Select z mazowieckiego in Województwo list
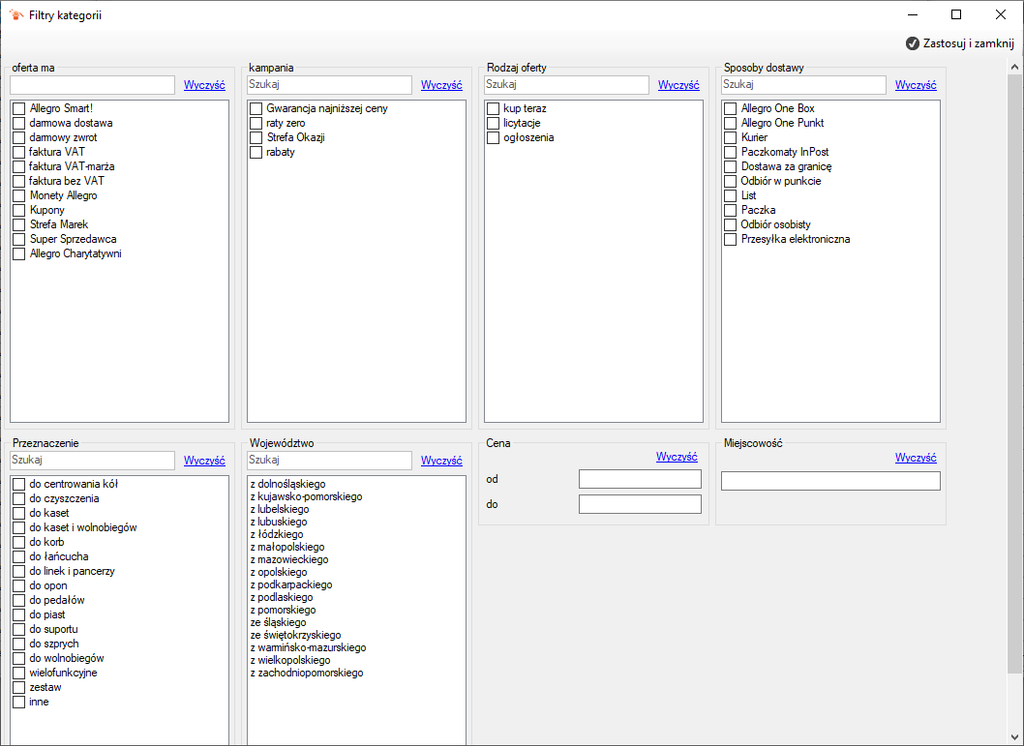The image size is (1024, 746). pyautogui.click(x=289, y=559)
